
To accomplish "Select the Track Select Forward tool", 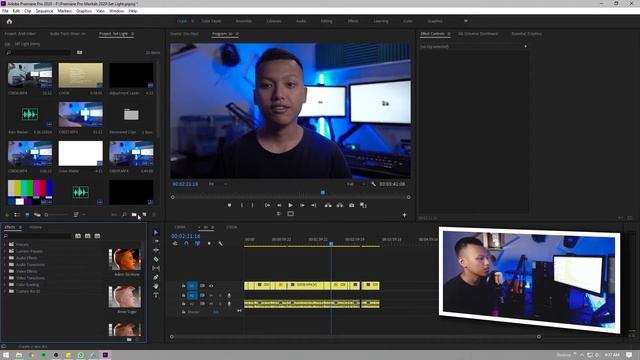I will (156, 241).
